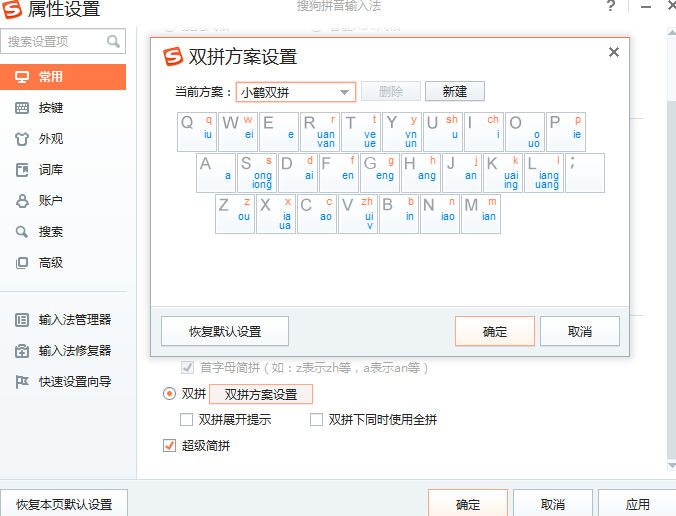The width and height of the screenshot is (676, 516).
Task: Uncheck 超级简拼 checkbox
Action: (169, 446)
